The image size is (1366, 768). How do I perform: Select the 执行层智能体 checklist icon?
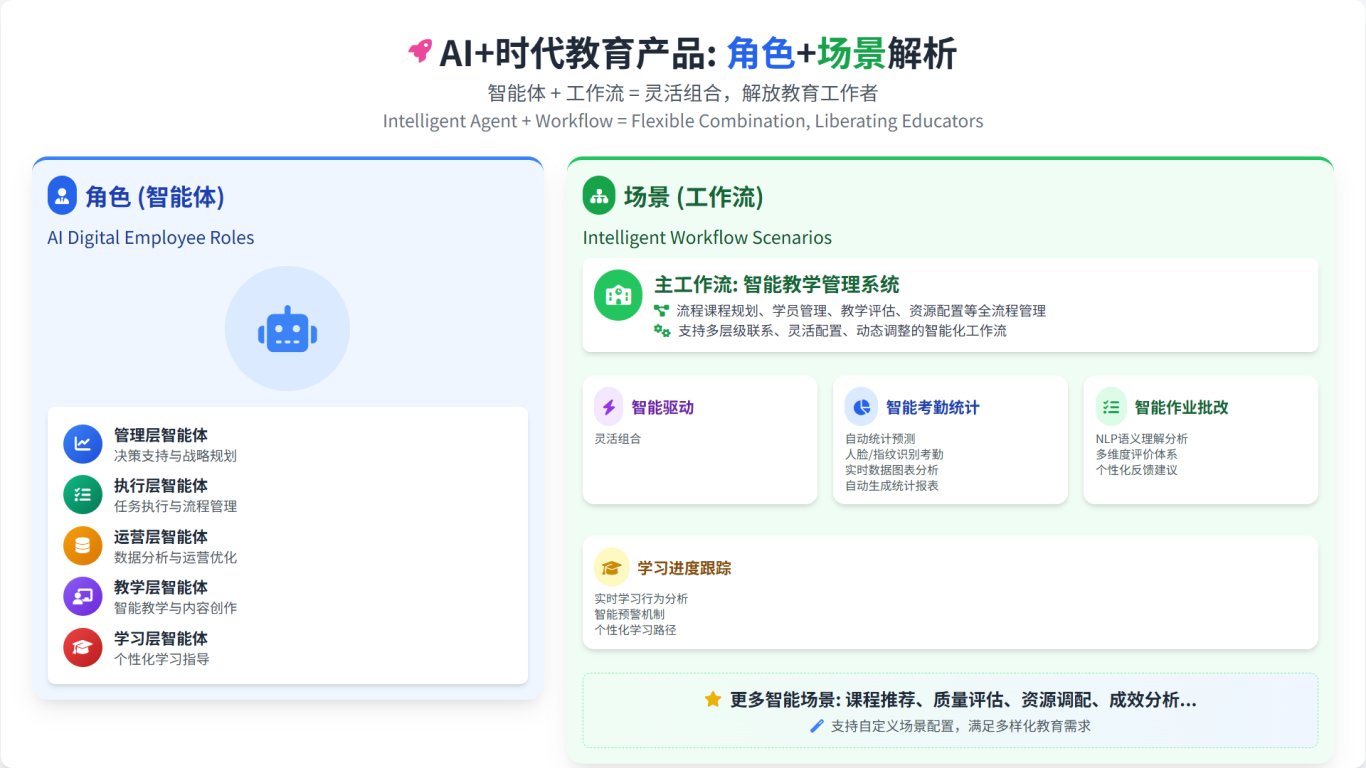tap(83, 495)
